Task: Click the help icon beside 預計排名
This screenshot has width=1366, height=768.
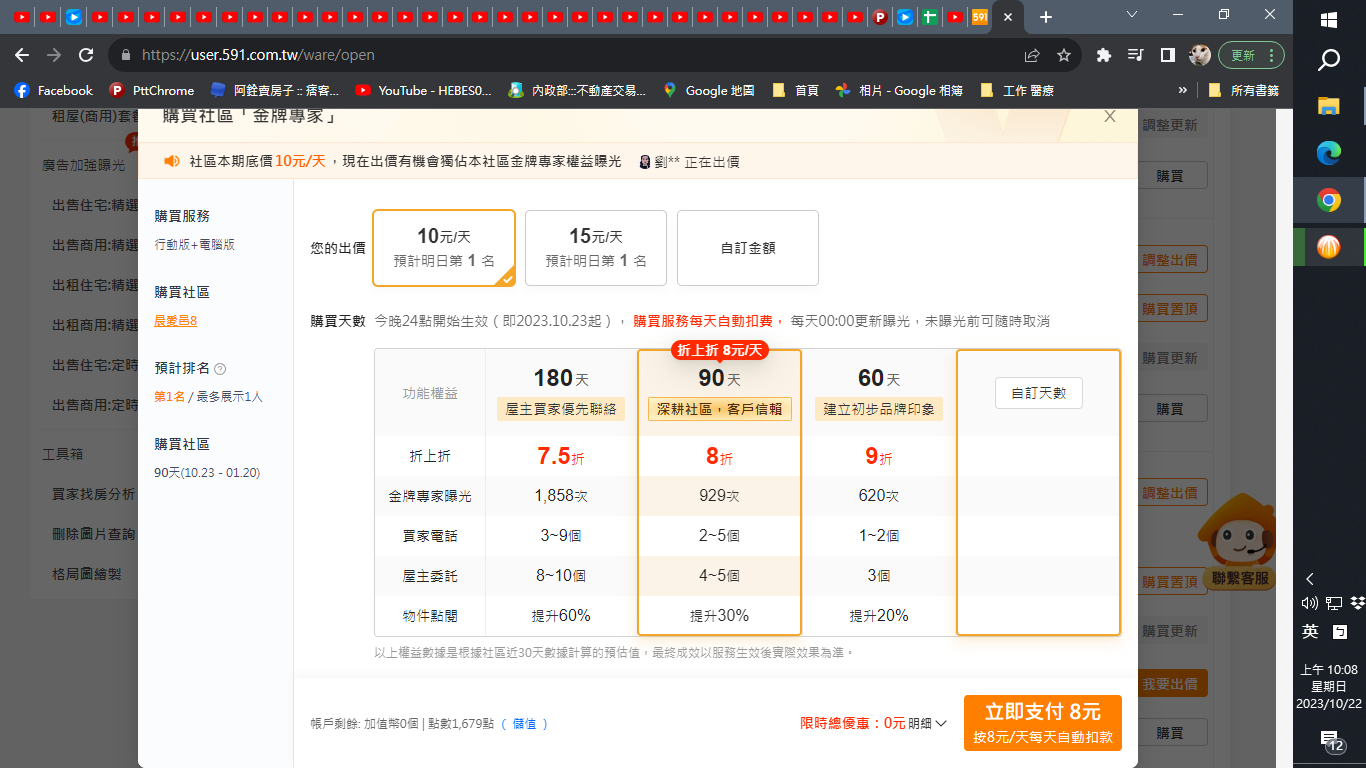Action: tap(220, 369)
